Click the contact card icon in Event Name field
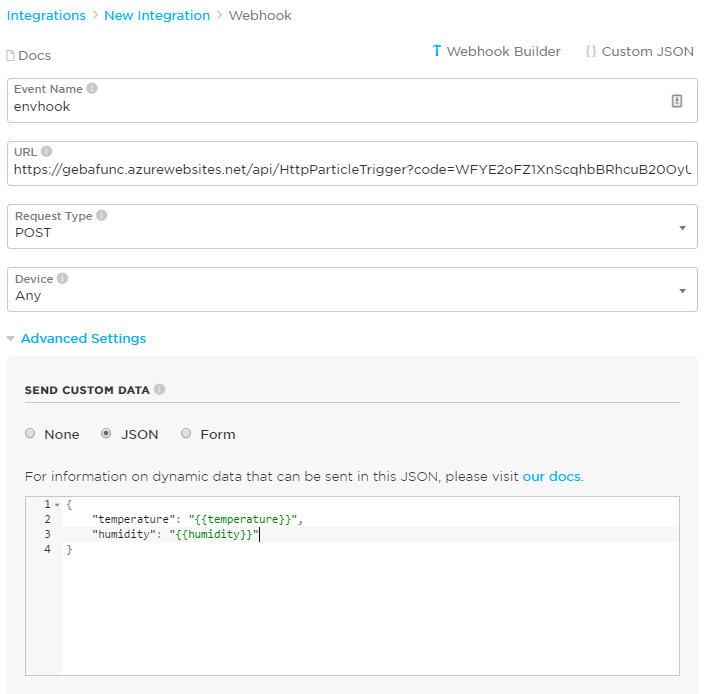This screenshot has height=694, width=718. [677, 101]
